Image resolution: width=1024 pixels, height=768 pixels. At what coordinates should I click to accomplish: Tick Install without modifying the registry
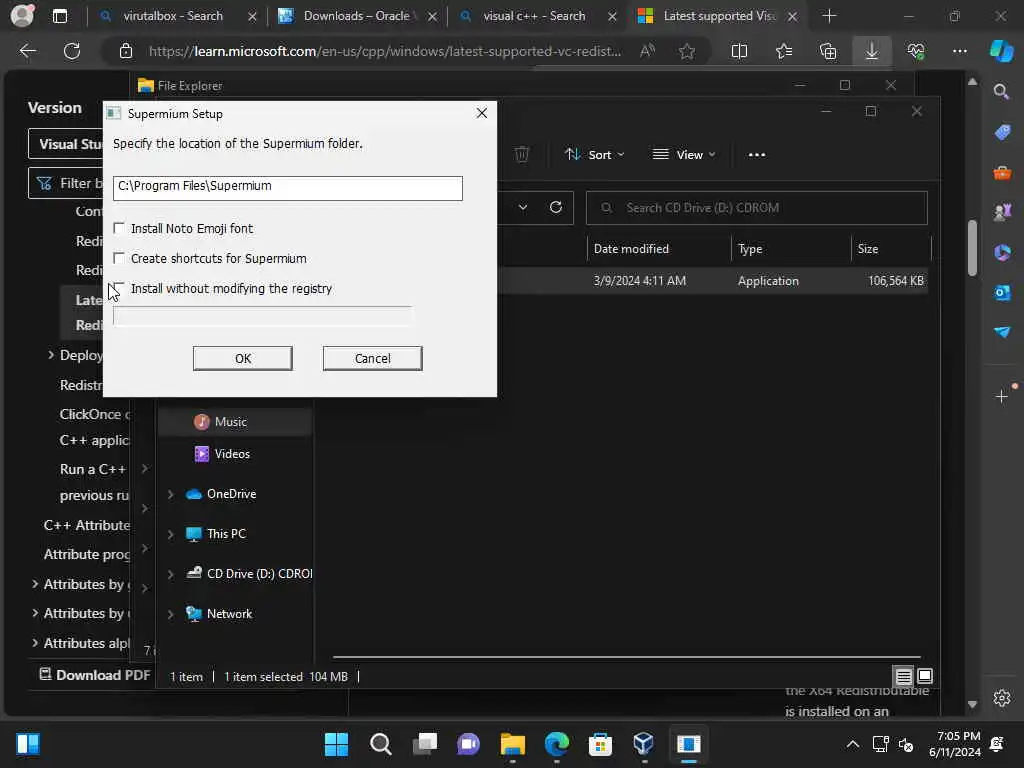119,288
